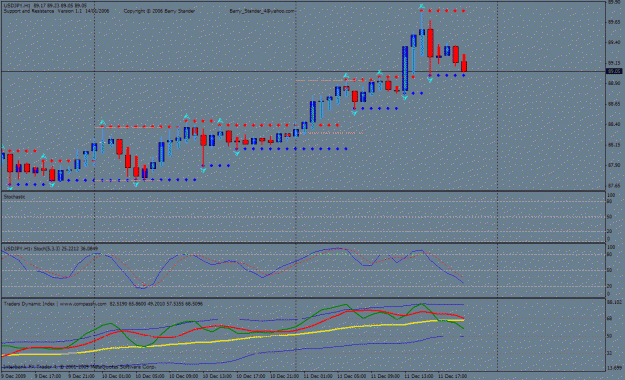Click the '10 Dec 01:00' time axis label
This screenshot has width=625, height=380.
[116, 376]
